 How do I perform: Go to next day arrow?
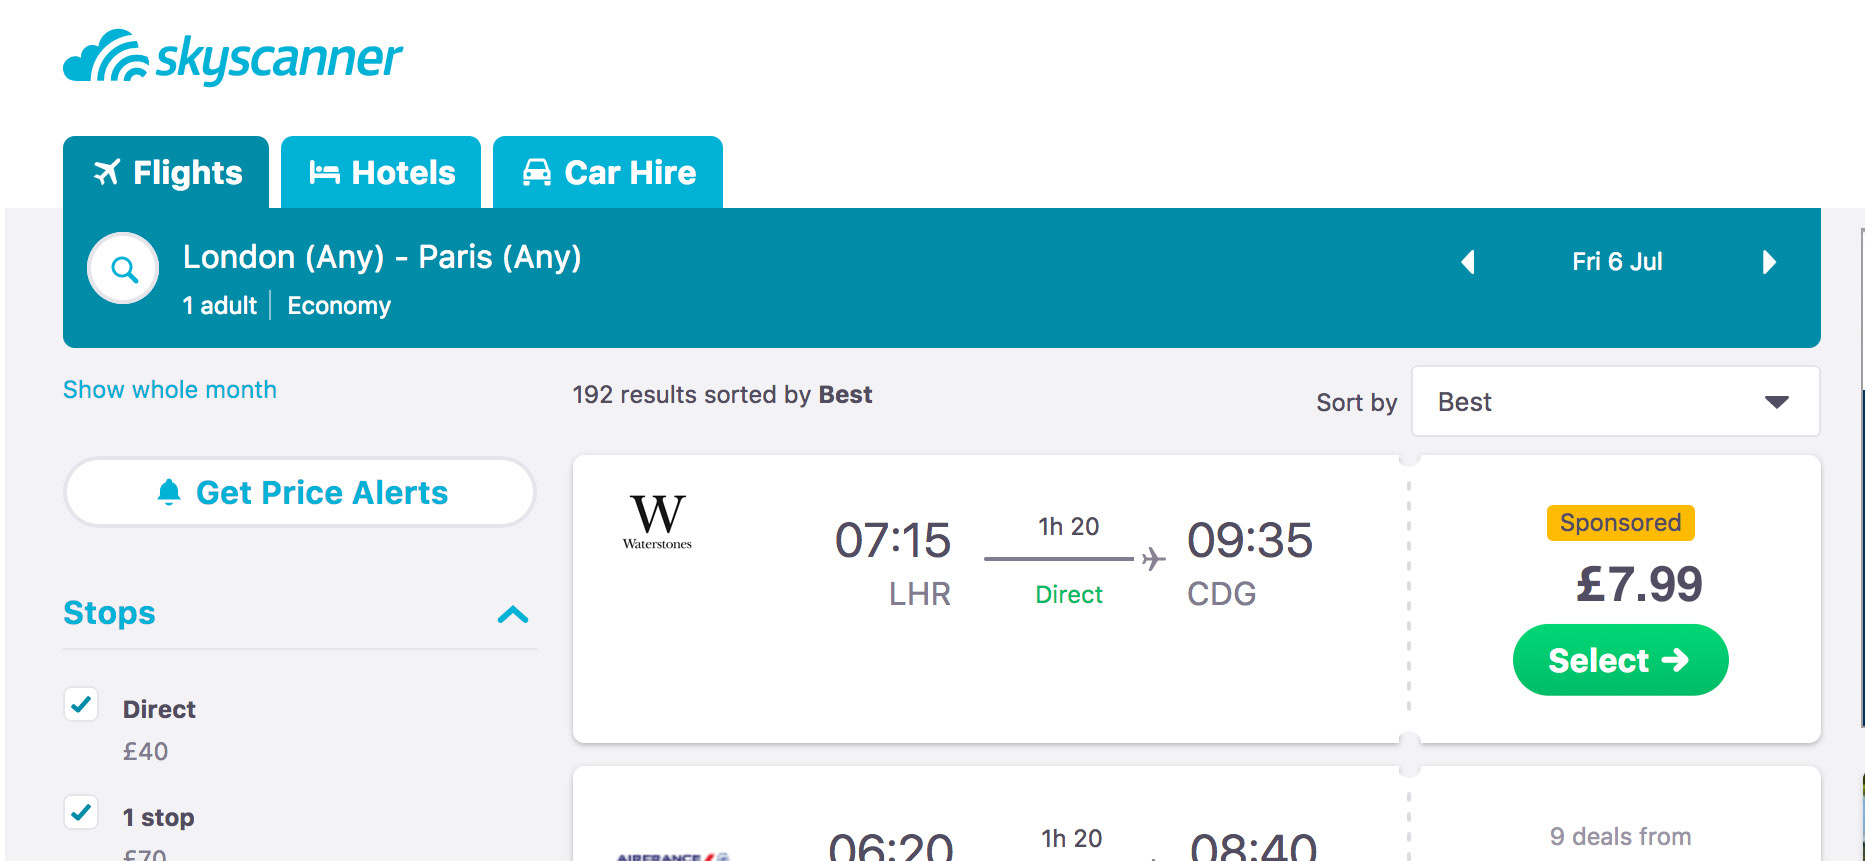(1769, 262)
